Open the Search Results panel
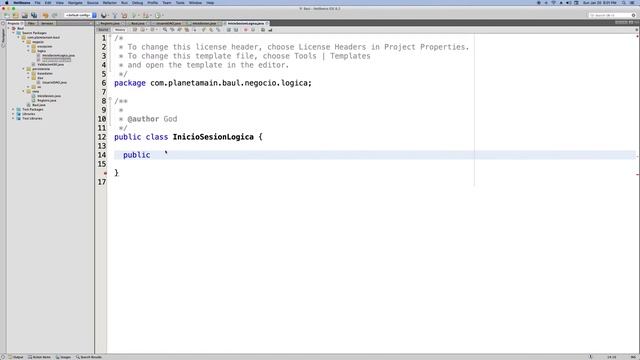The height and width of the screenshot is (360, 640). coord(89,357)
